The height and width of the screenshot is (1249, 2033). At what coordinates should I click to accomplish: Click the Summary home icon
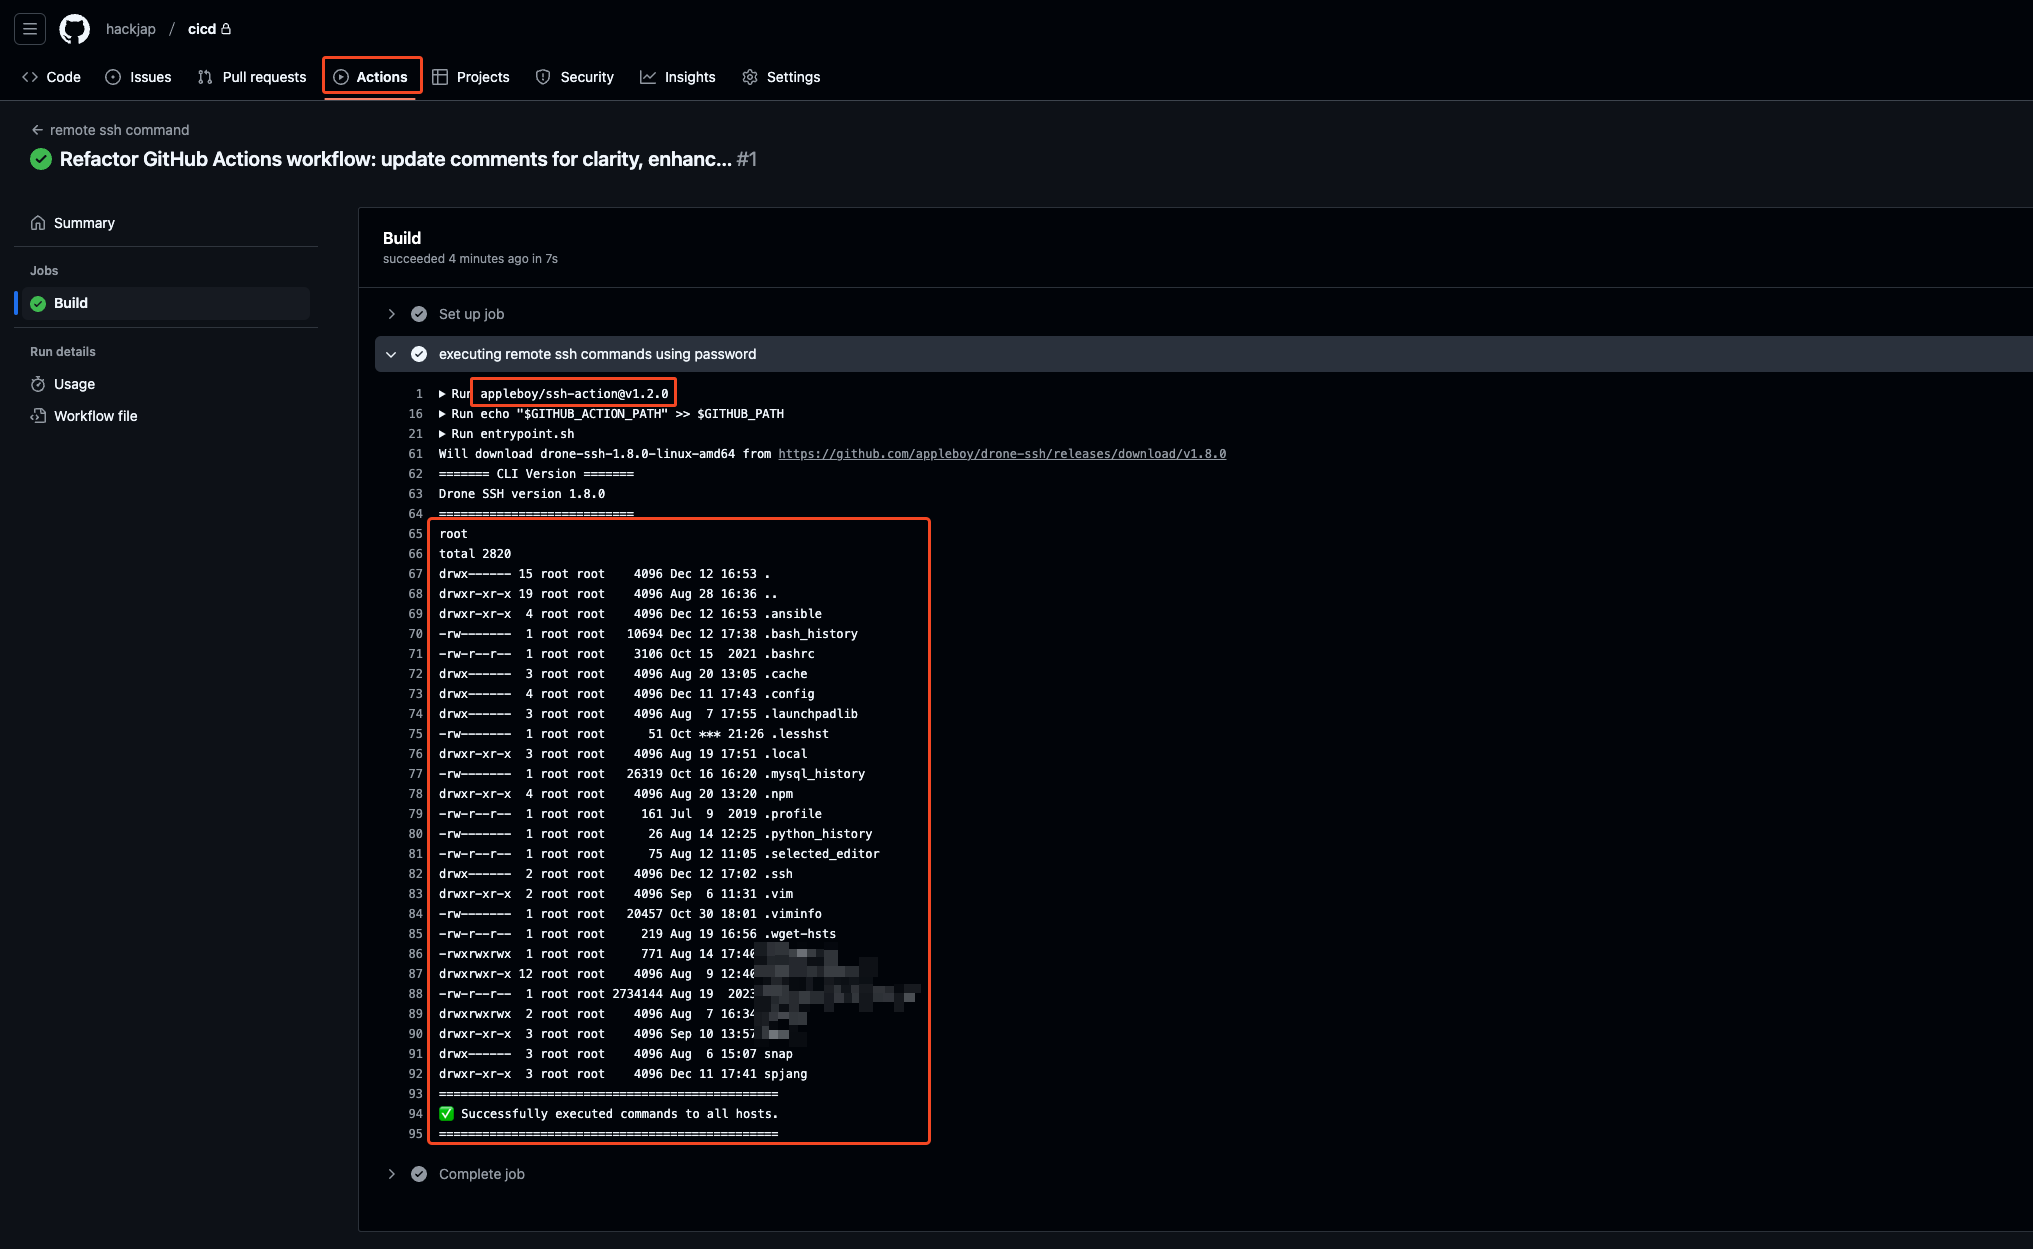point(38,223)
